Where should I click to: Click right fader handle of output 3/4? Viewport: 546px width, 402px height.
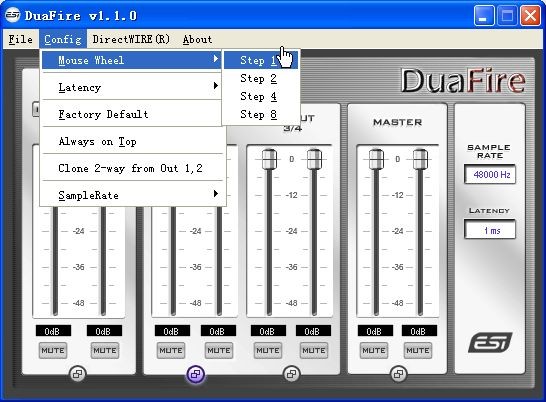[314, 159]
